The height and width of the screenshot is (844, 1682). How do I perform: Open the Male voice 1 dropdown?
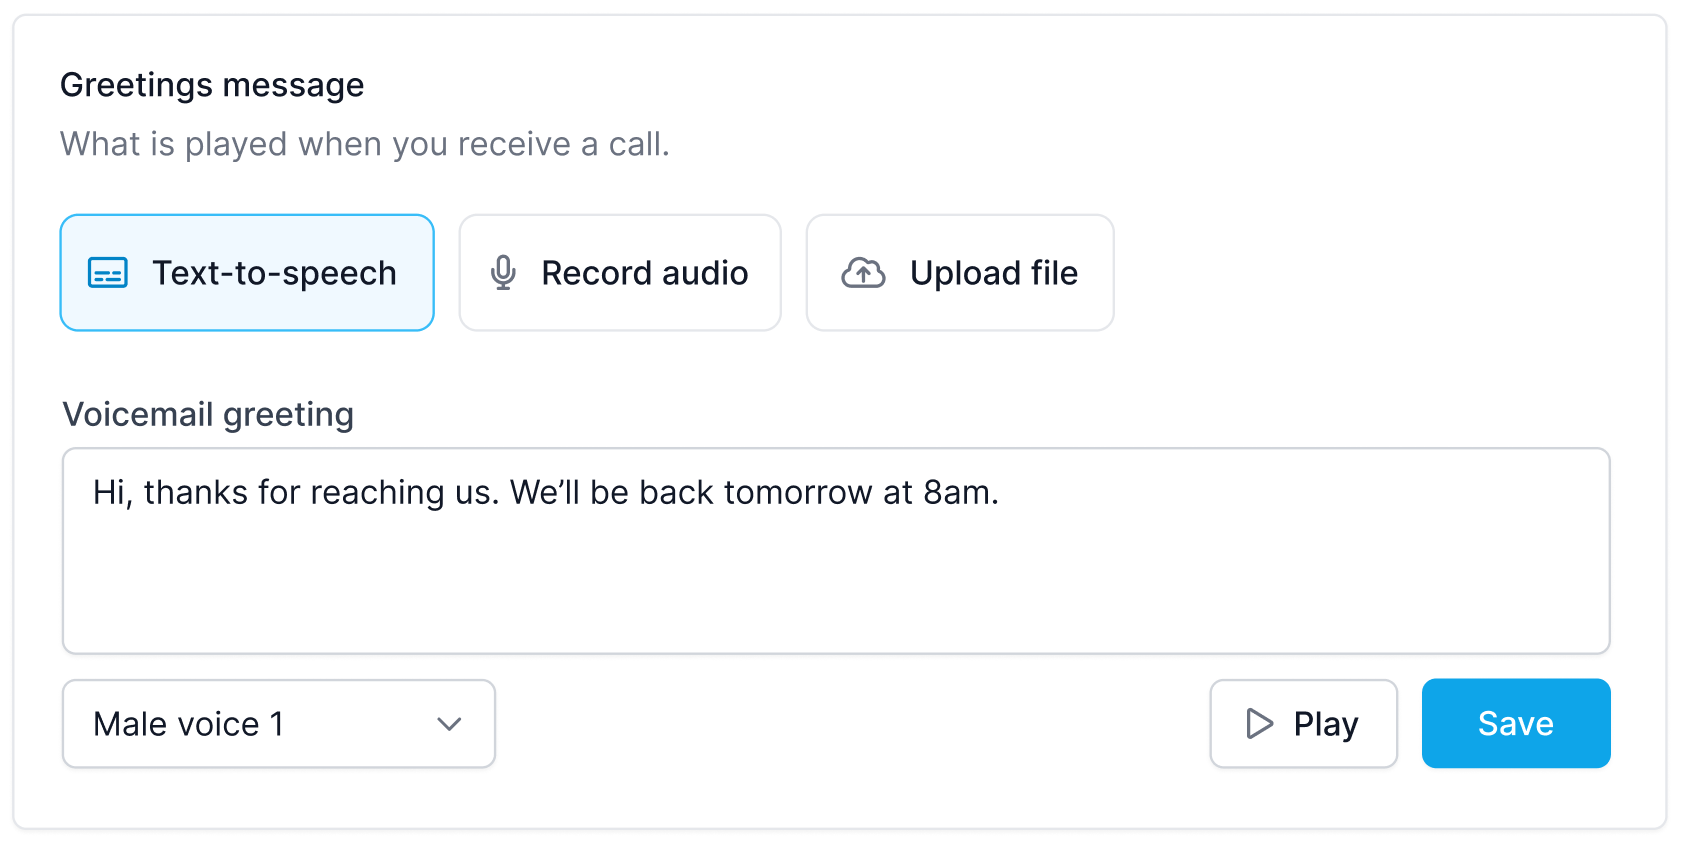point(279,724)
